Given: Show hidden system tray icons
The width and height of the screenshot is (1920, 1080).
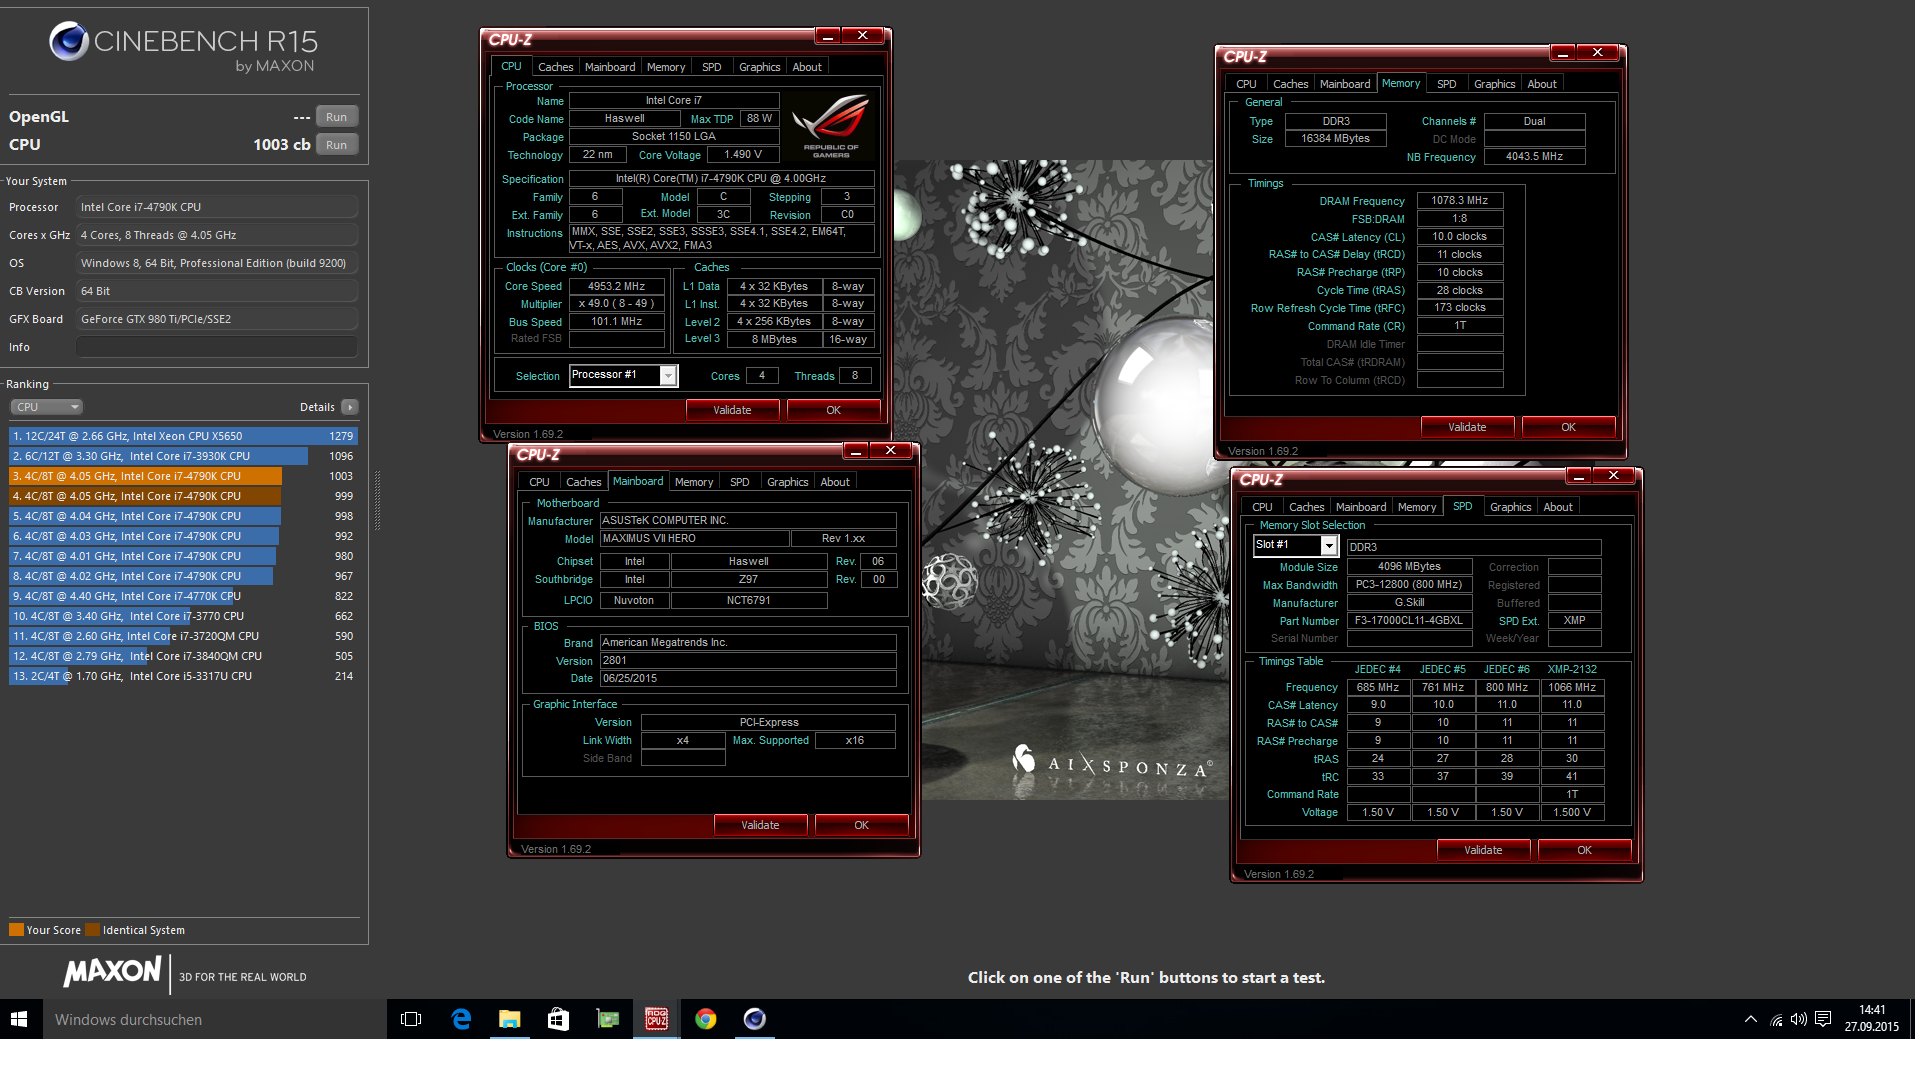Looking at the screenshot, I should pos(1750,1019).
